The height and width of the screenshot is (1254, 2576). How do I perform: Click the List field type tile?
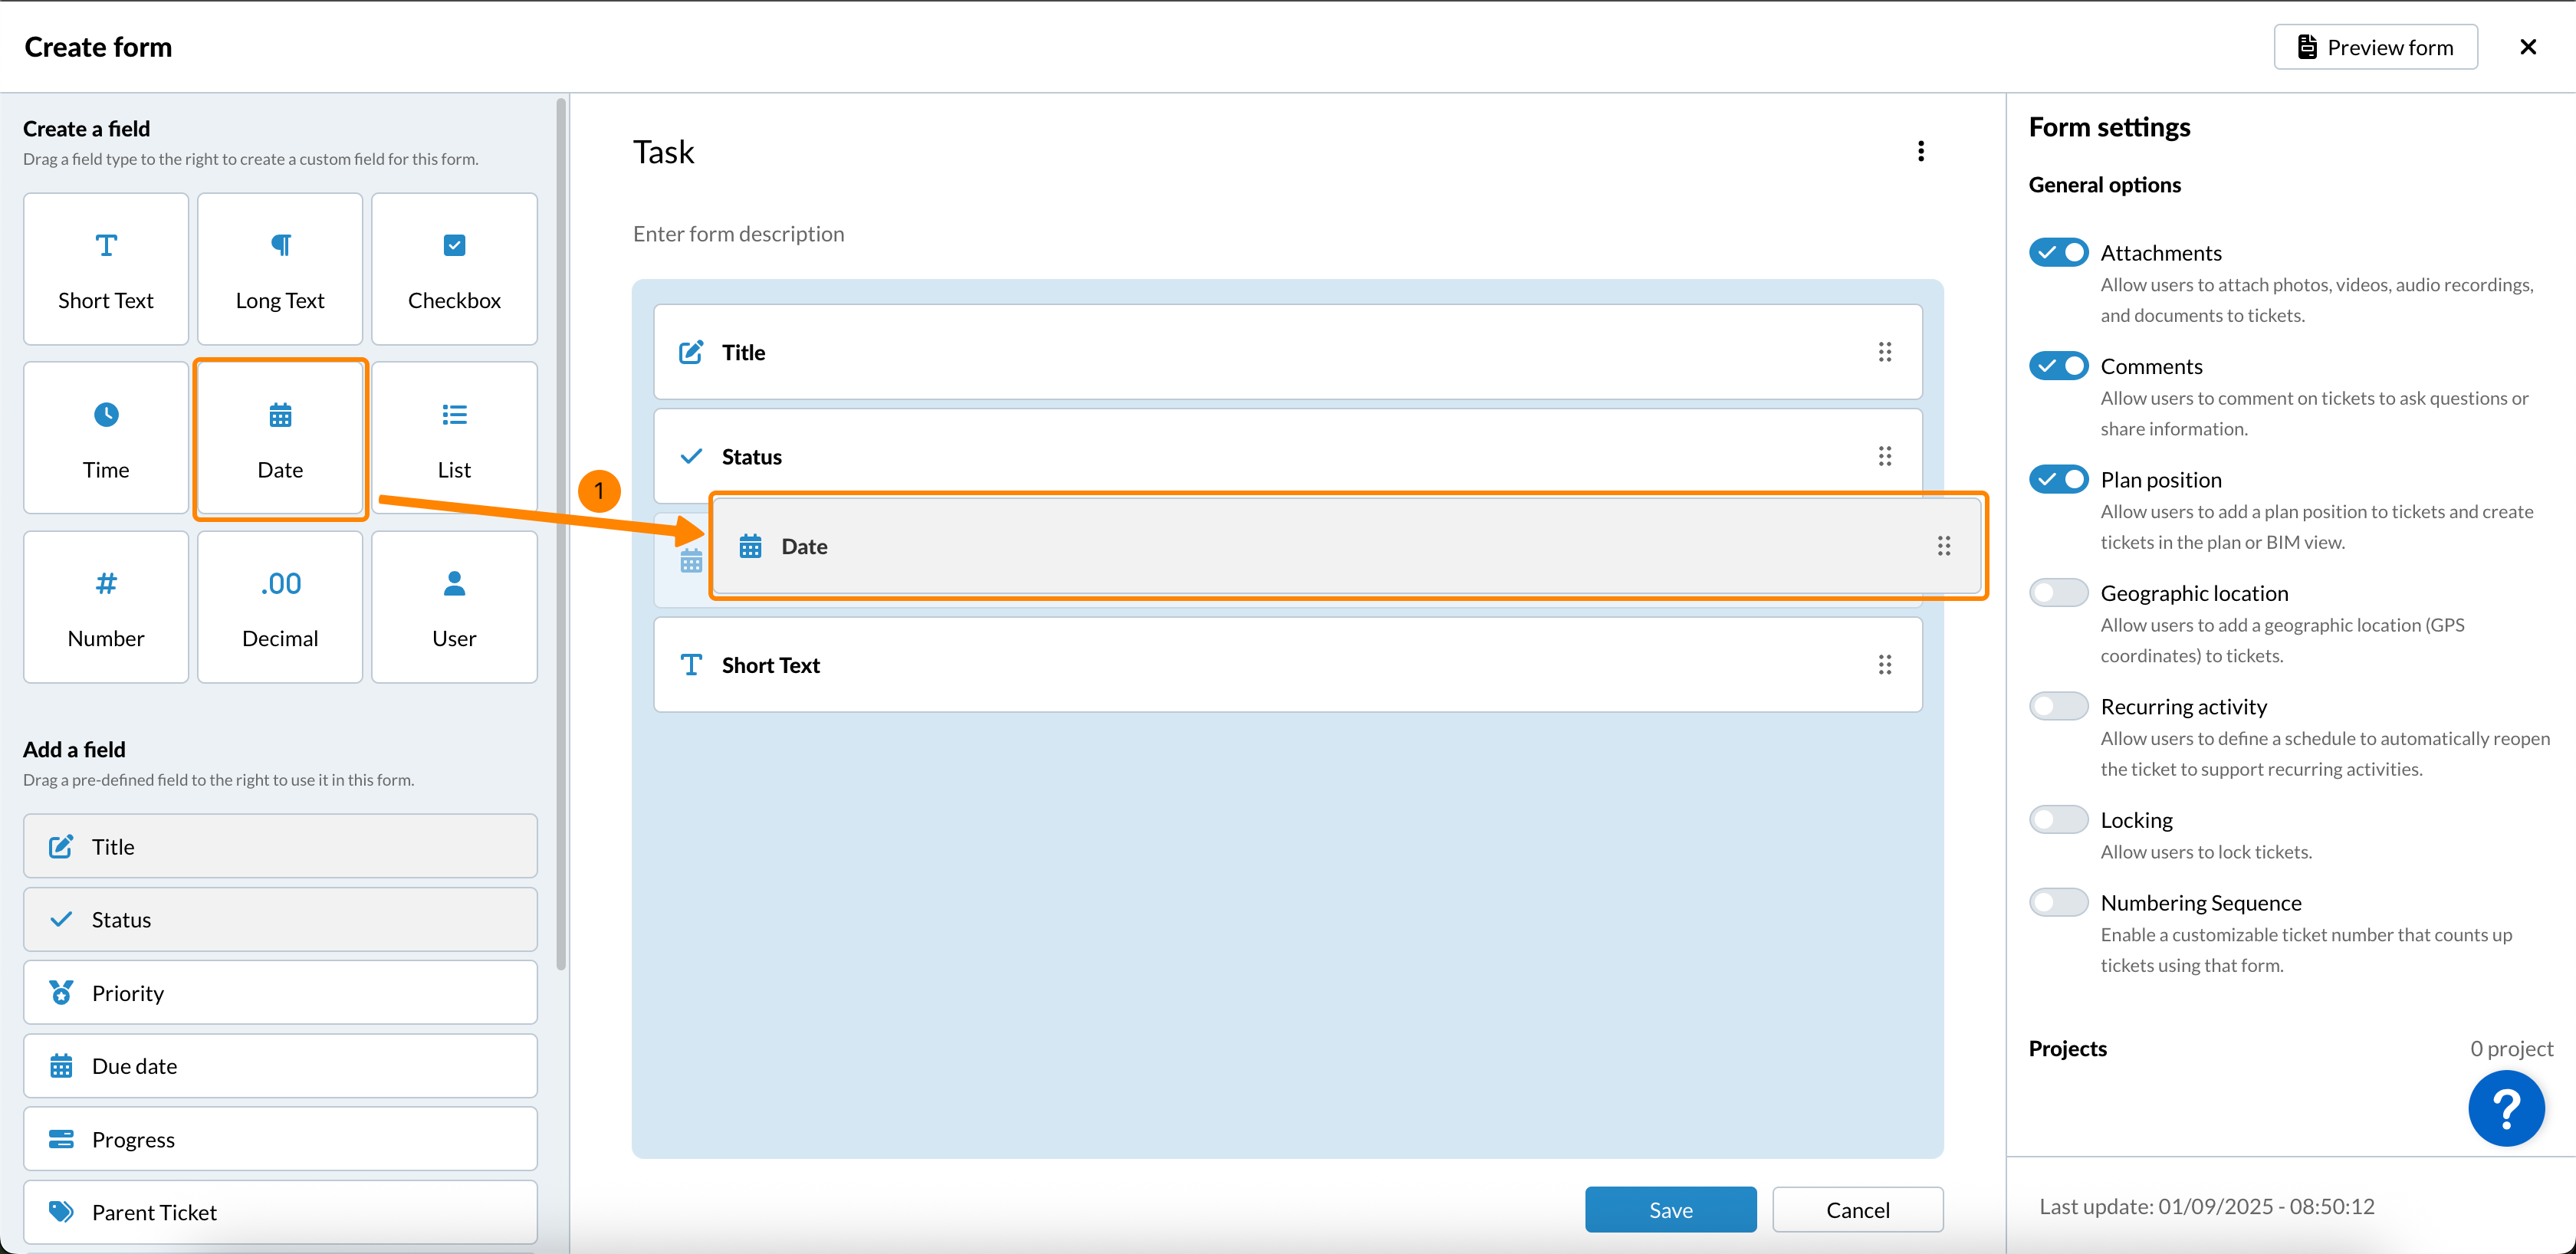pos(454,438)
